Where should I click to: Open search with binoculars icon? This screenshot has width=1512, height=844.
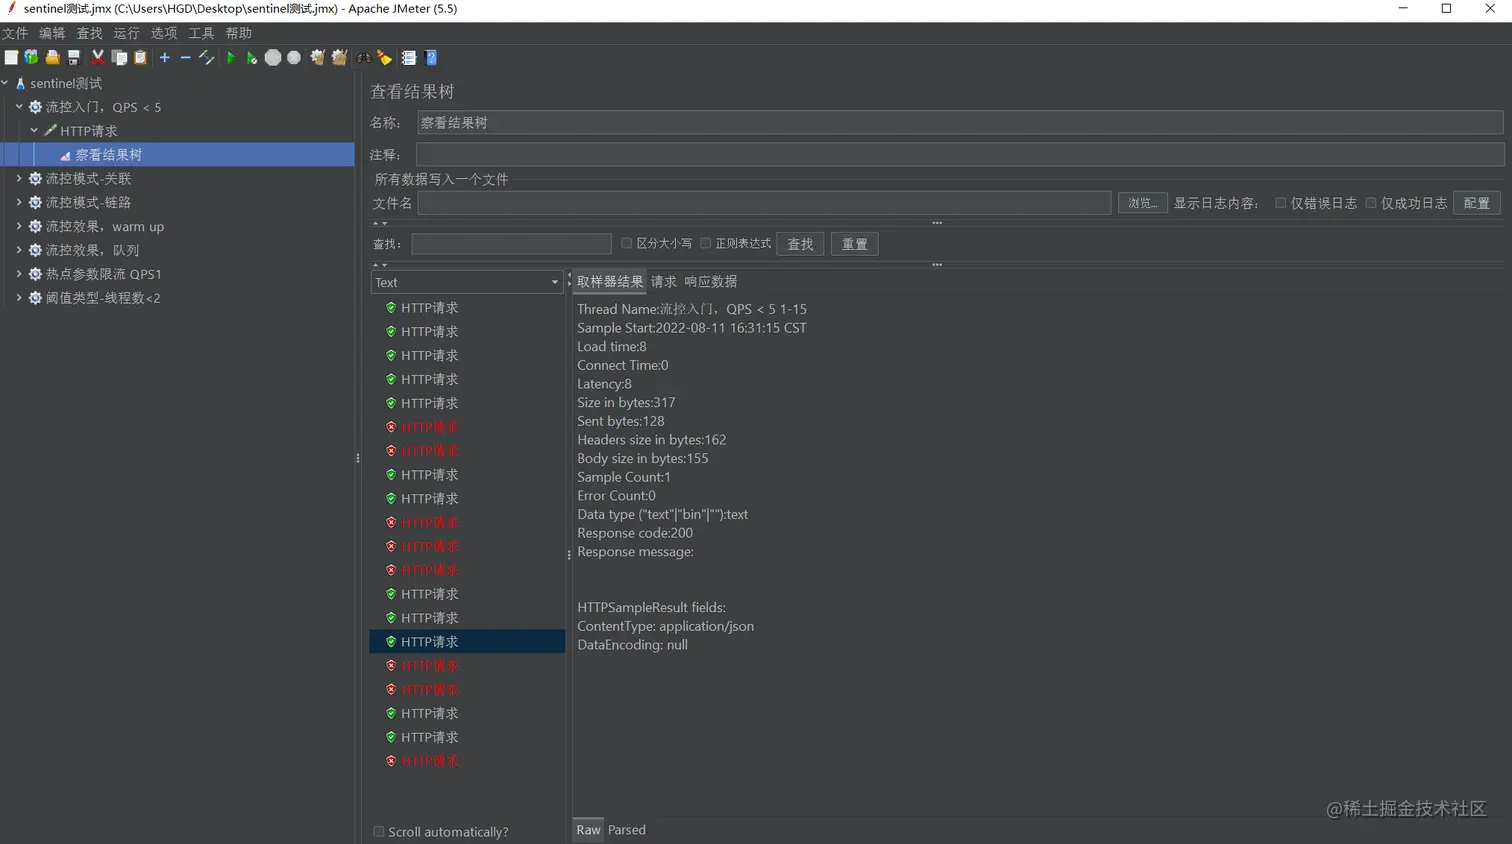point(364,58)
